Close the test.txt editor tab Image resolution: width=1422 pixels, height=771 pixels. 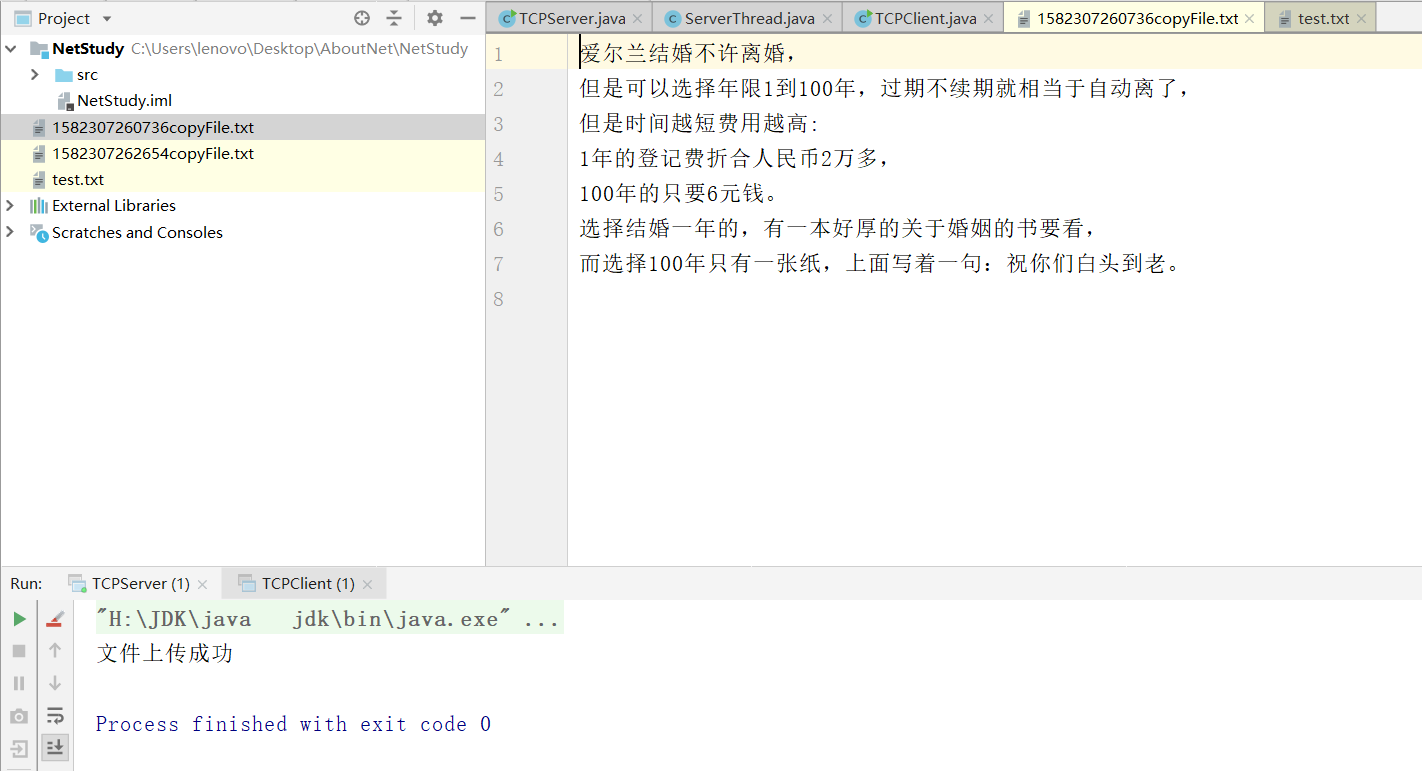coord(1361,19)
